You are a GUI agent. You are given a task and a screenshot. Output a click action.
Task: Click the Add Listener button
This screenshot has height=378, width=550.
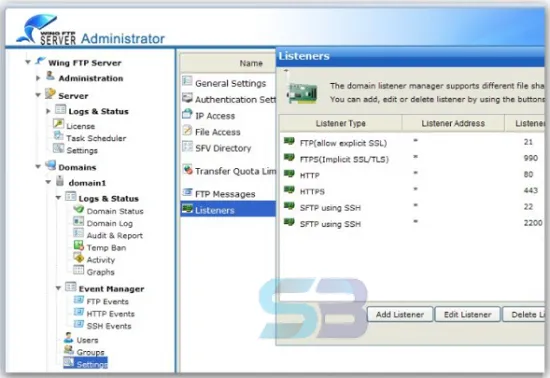400,315
